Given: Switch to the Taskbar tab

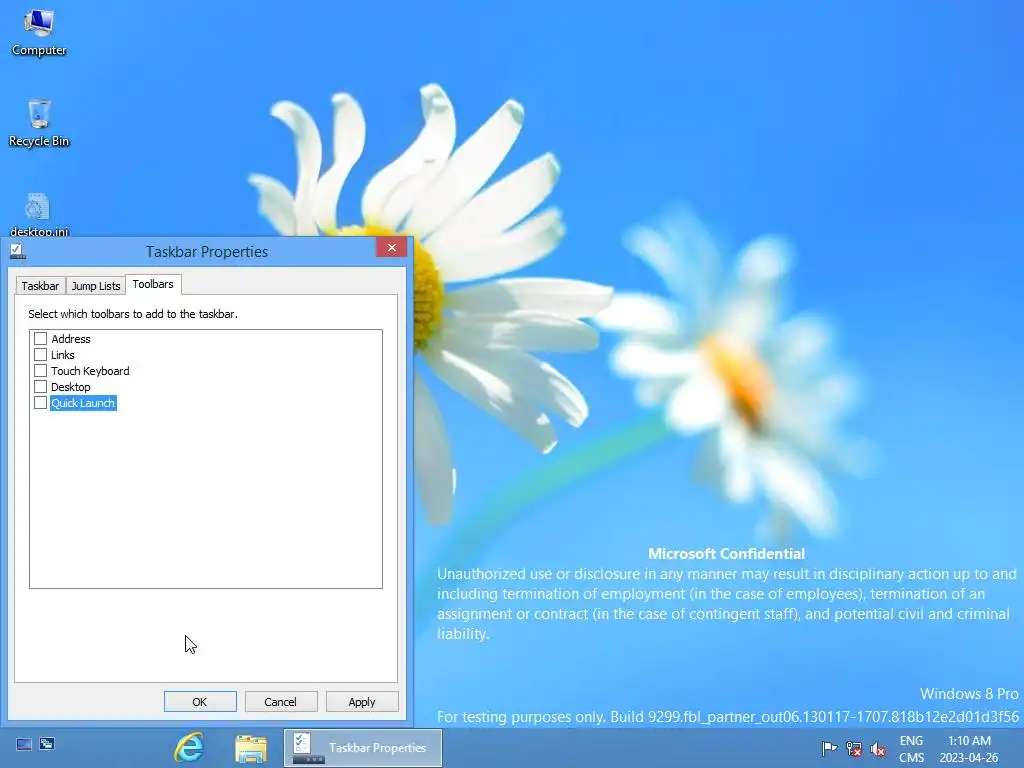Looking at the screenshot, I should point(40,286).
